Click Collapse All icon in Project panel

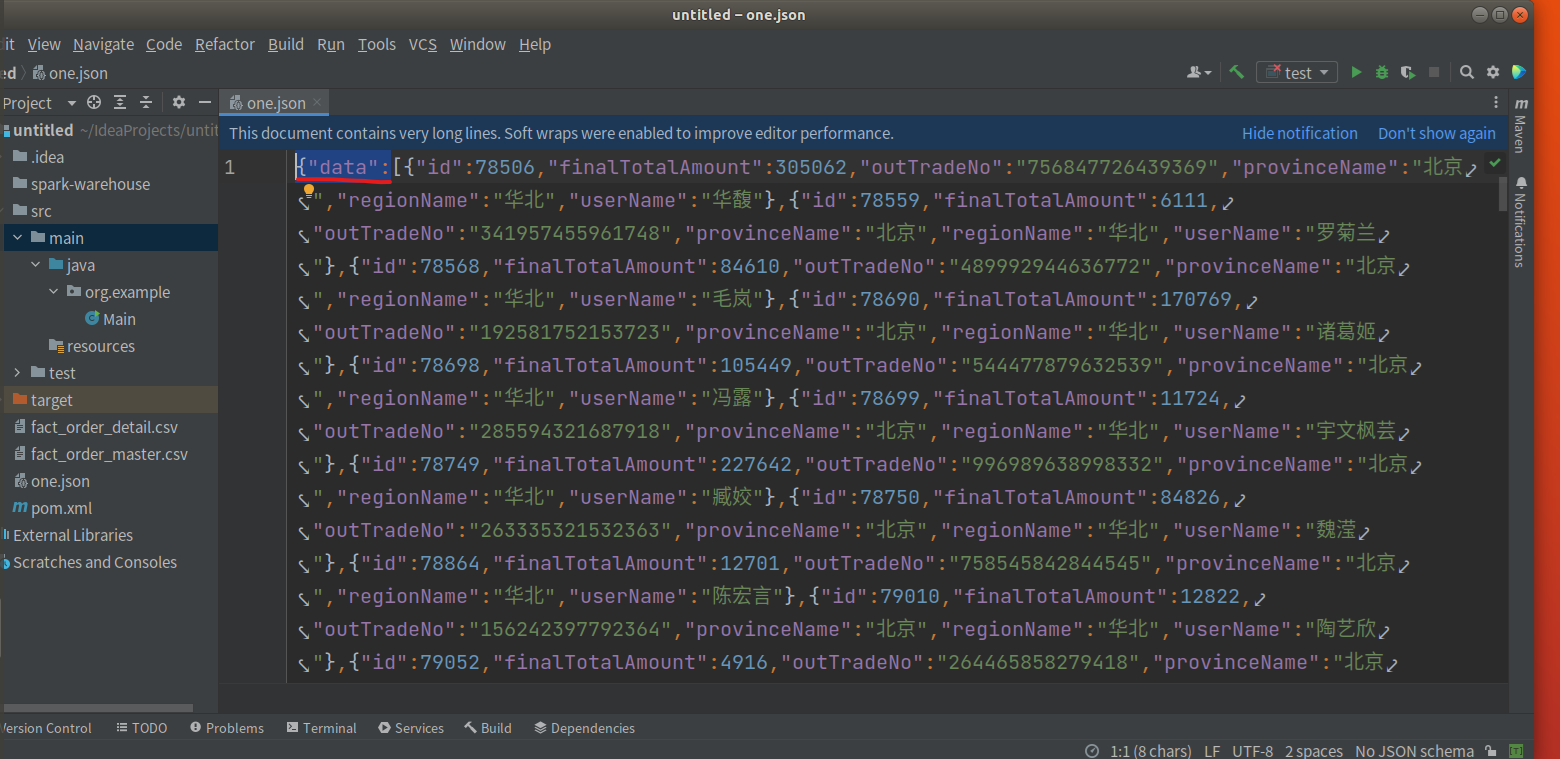[146, 102]
